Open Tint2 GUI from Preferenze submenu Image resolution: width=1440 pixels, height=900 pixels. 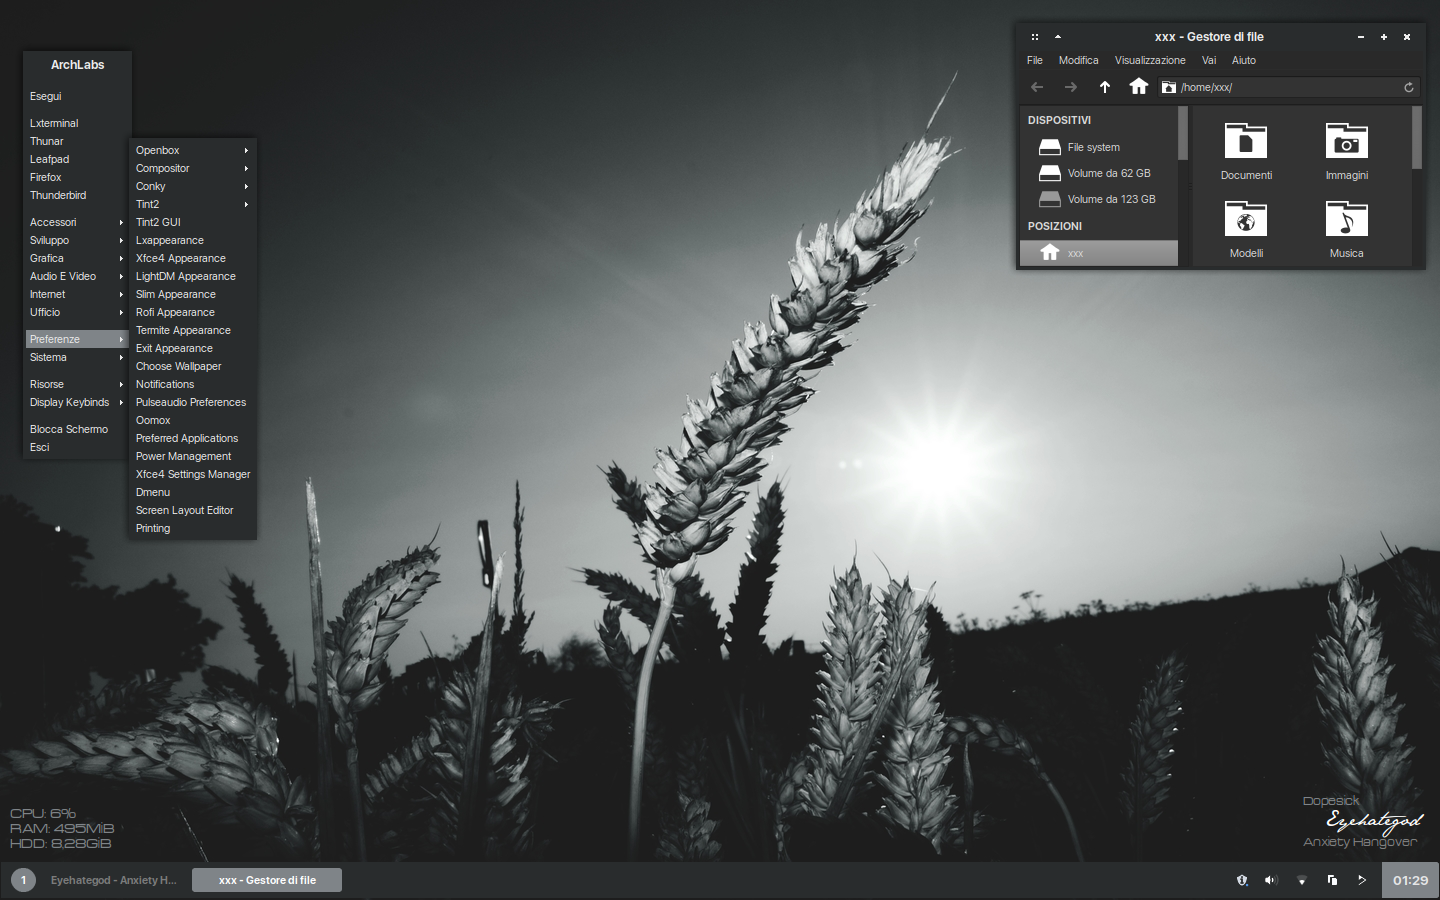click(x=192, y=222)
